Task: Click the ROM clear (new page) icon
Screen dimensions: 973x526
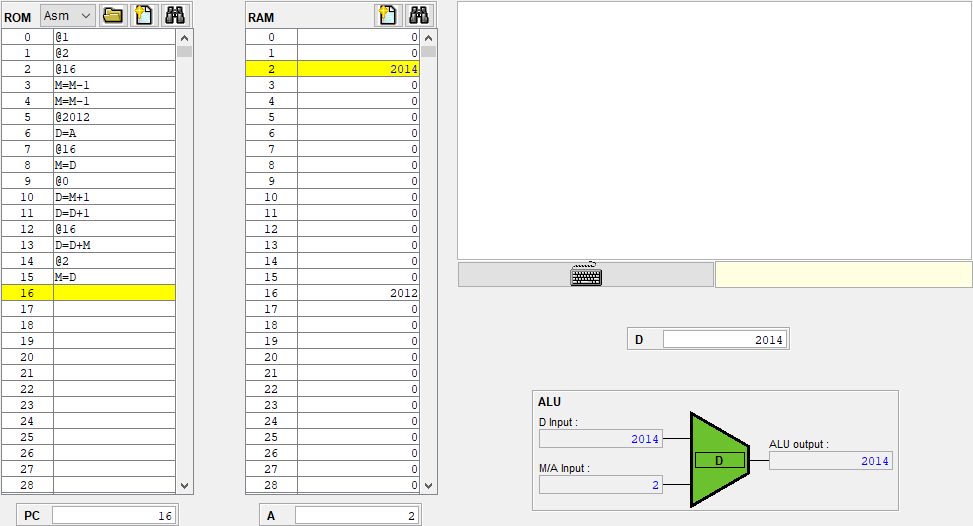Action: [x=144, y=15]
